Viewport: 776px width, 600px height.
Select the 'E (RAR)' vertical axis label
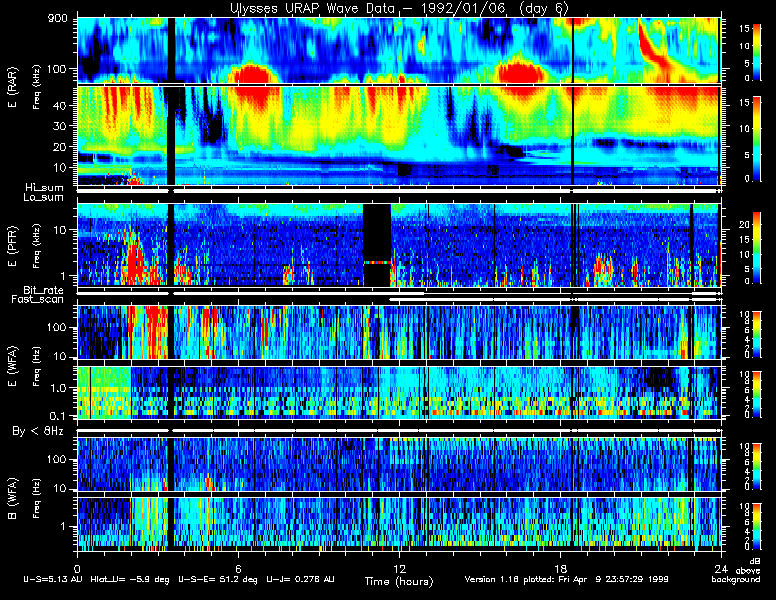click(12, 87)
